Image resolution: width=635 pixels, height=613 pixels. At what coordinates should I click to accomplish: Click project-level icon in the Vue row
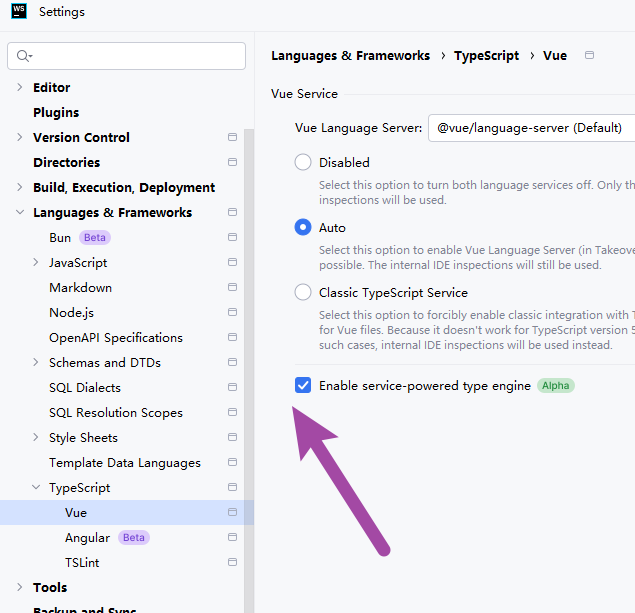[232, 512]
